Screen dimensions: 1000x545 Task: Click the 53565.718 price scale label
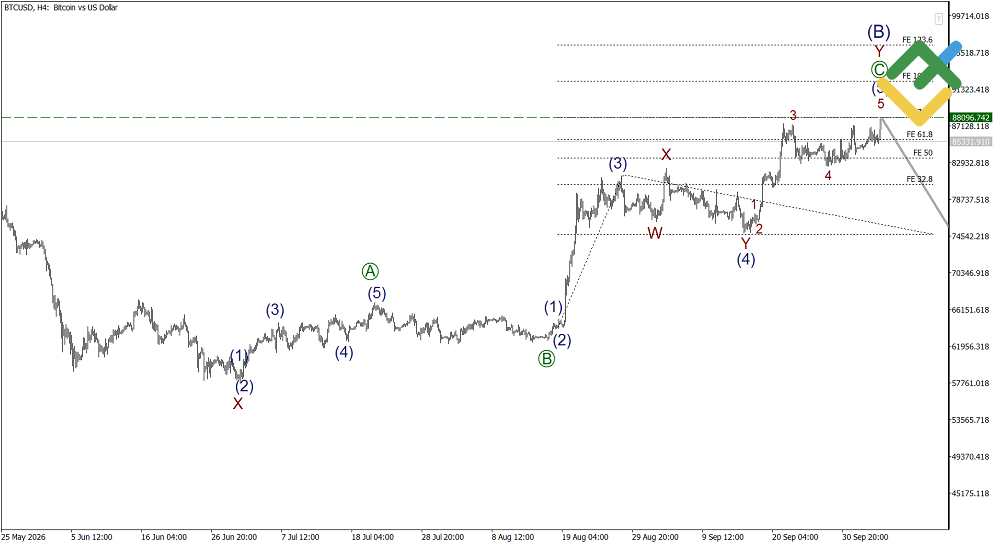(x=971, y=421)
